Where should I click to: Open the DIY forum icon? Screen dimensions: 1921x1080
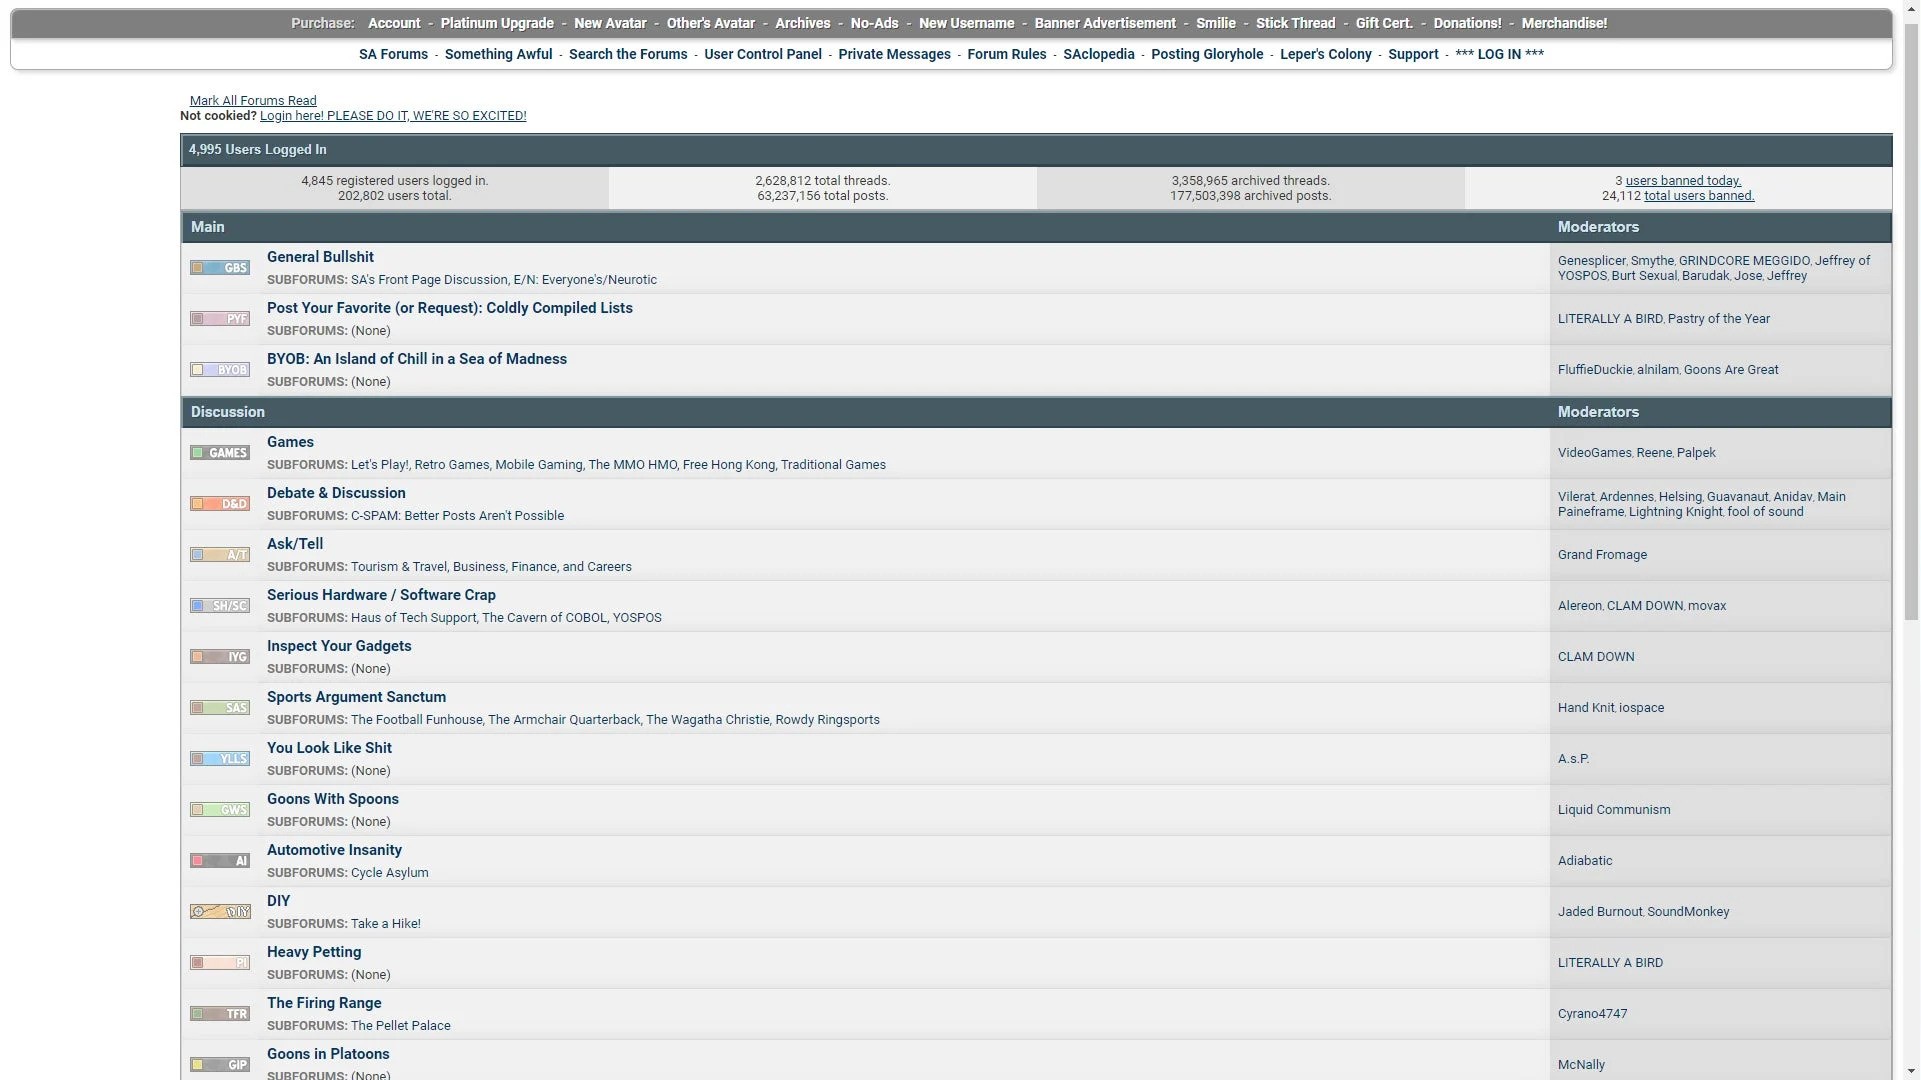click(x=220, y=912)
